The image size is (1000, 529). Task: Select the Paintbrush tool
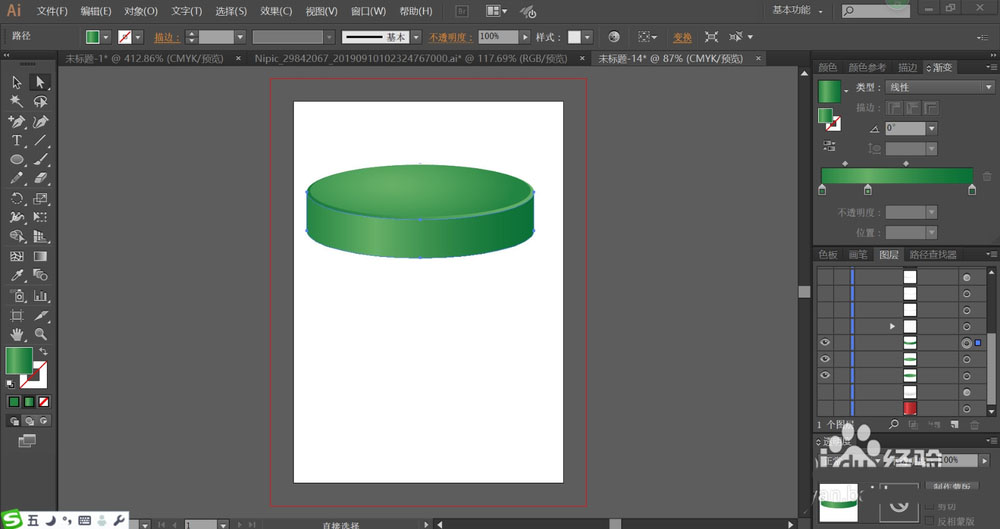[x=40, y=160]
